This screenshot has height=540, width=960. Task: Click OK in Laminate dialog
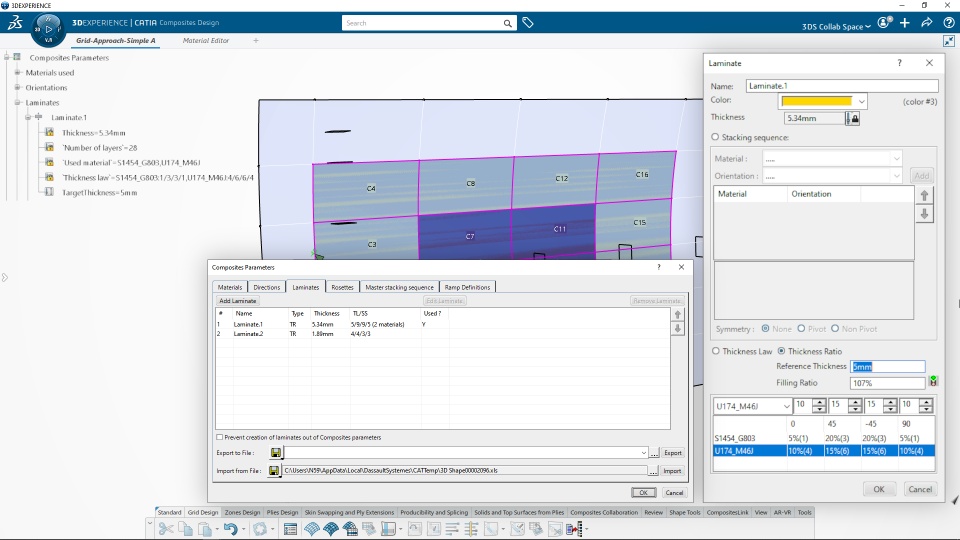879,489
